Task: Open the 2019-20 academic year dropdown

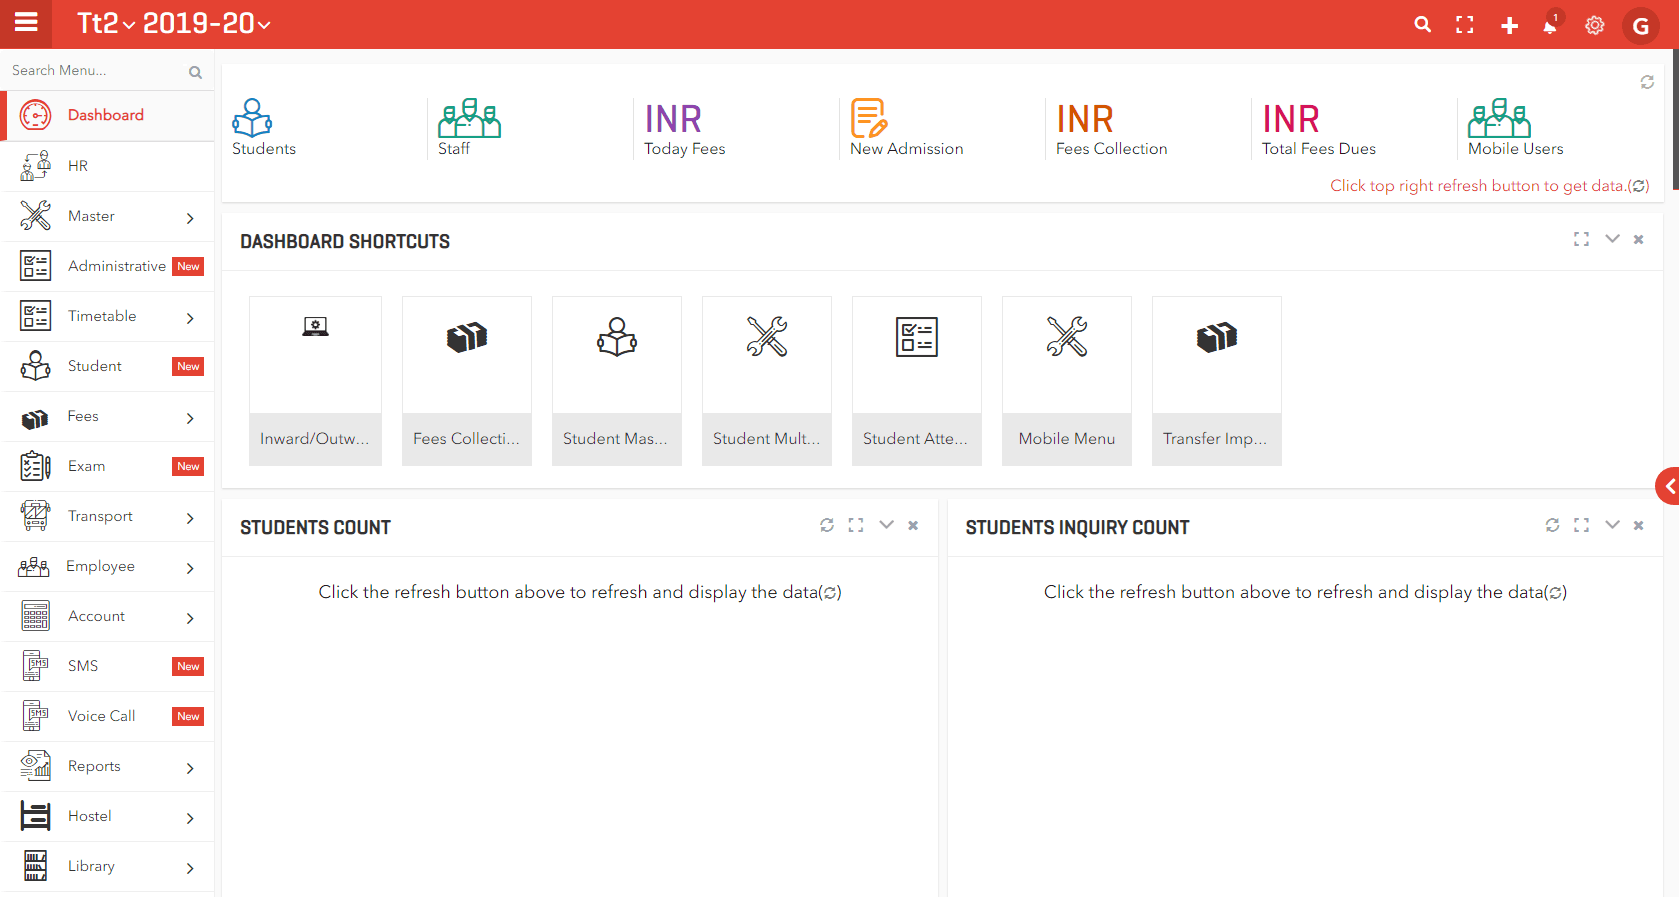Action: point(206,24)
